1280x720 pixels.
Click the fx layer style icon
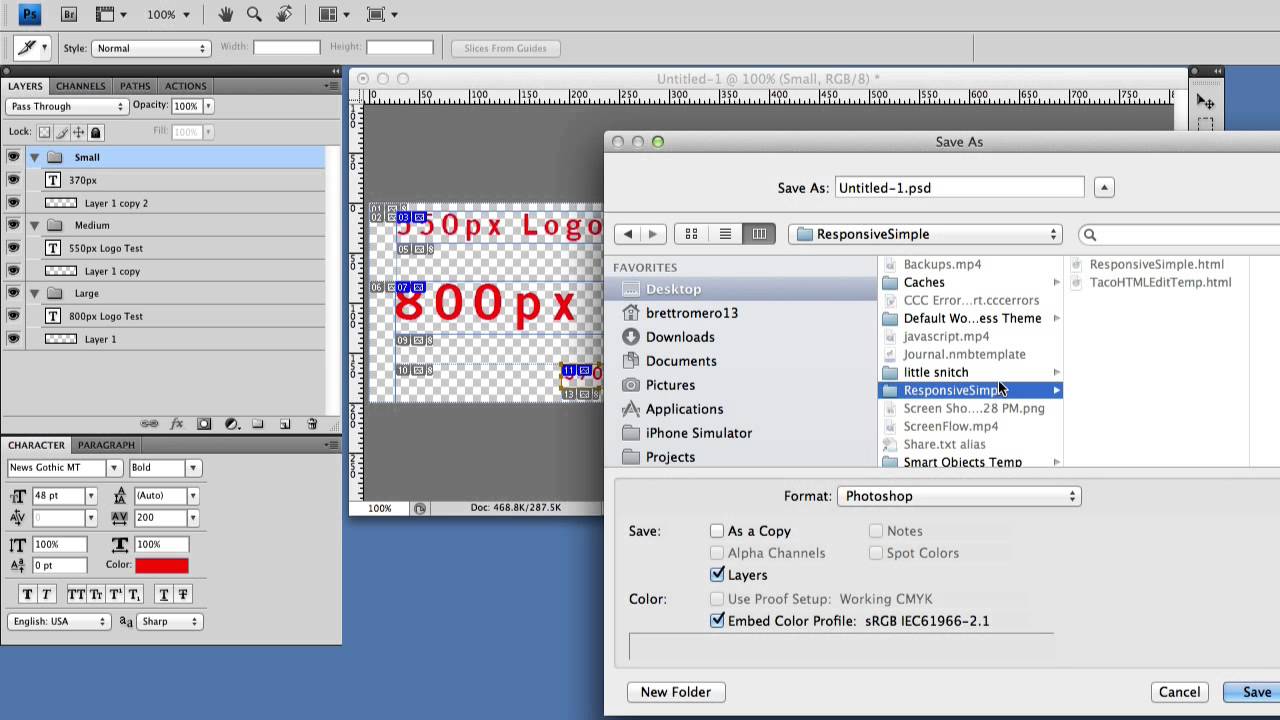coord(177,424)
